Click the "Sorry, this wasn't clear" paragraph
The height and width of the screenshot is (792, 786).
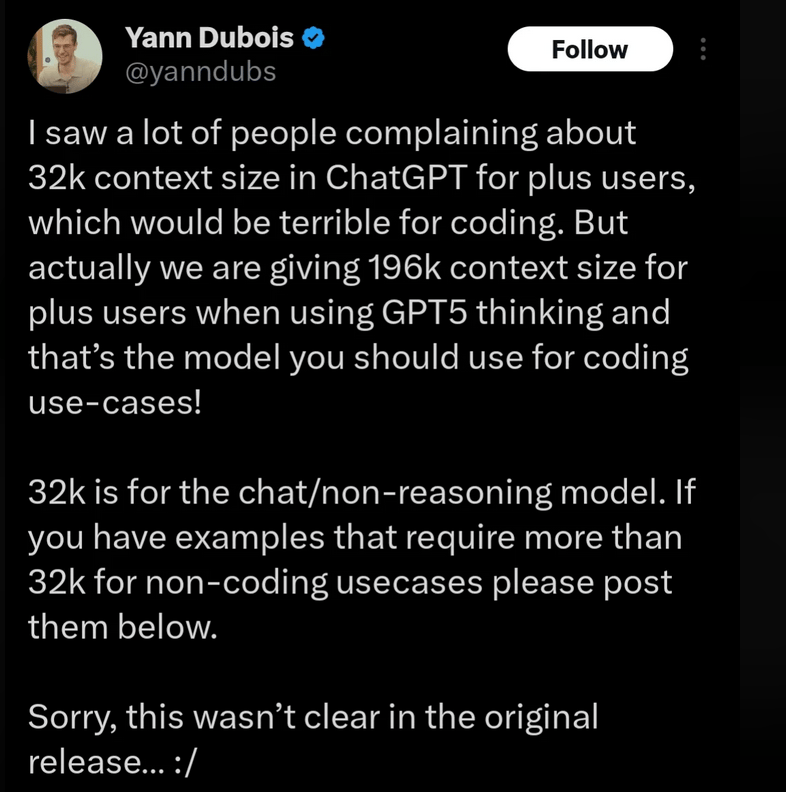313,739
